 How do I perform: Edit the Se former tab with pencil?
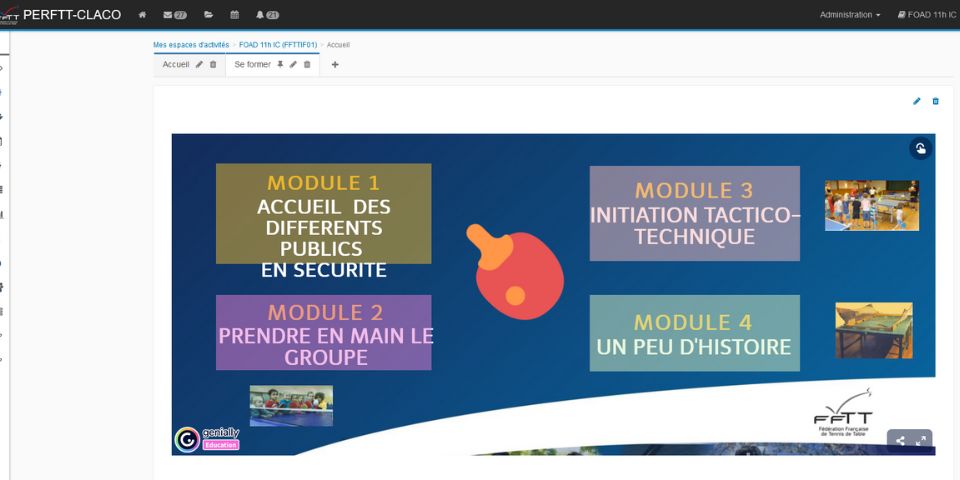tap(293, 64)
